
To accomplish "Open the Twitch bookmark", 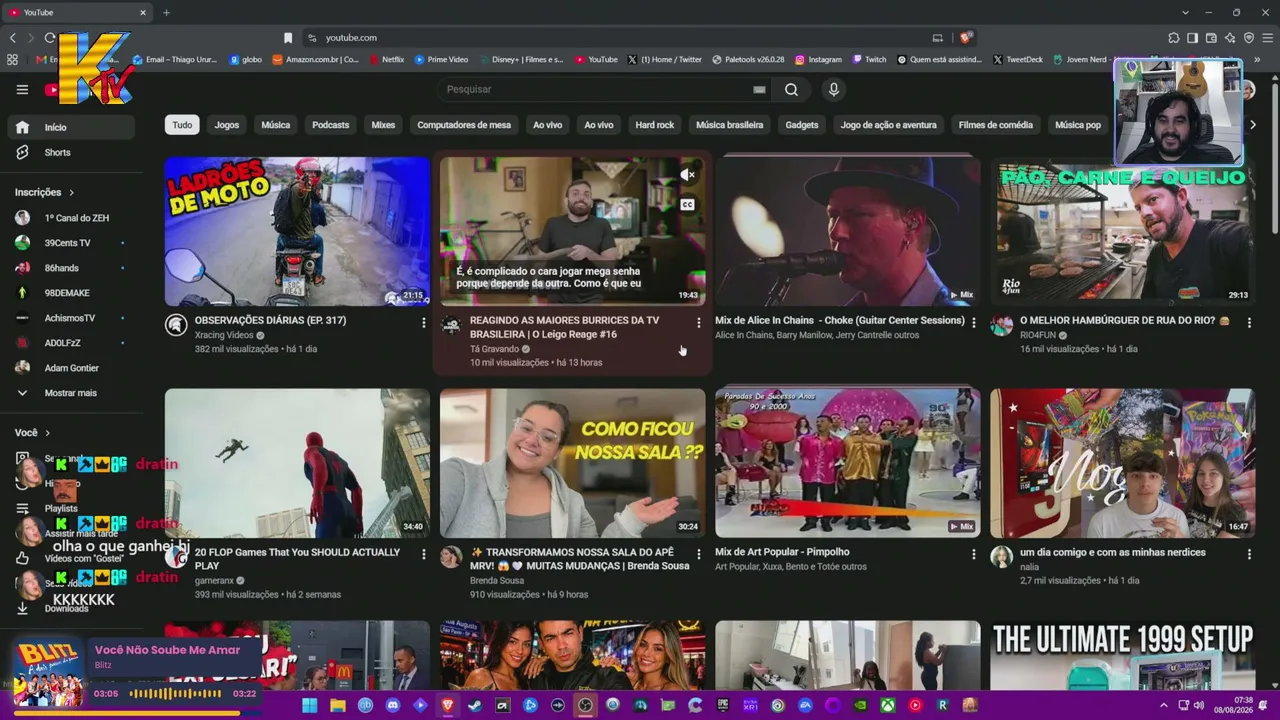I will click(x=870, y=59).
